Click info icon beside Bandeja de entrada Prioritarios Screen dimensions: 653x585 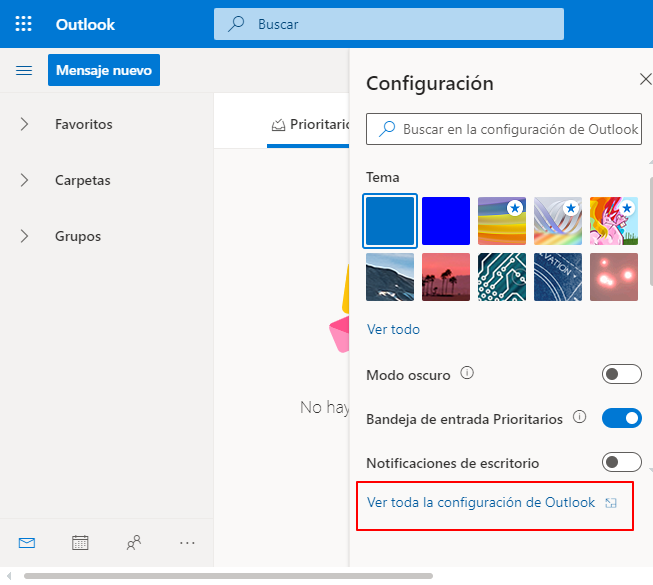pyautogui.click(x=579, y=416)
